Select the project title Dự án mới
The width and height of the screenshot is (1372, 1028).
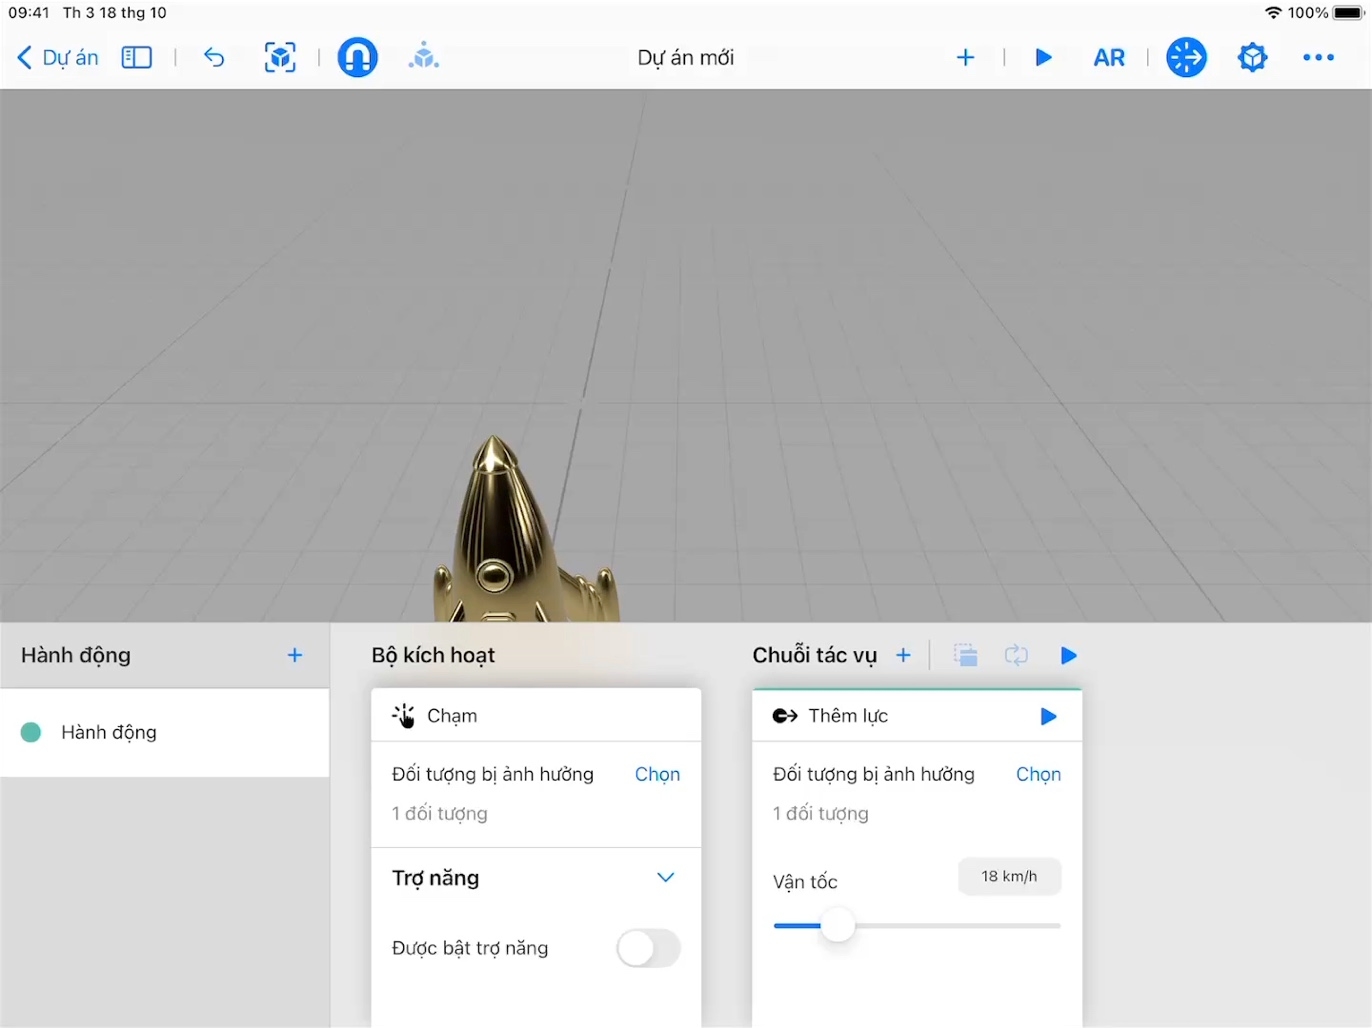click(686, 58)
